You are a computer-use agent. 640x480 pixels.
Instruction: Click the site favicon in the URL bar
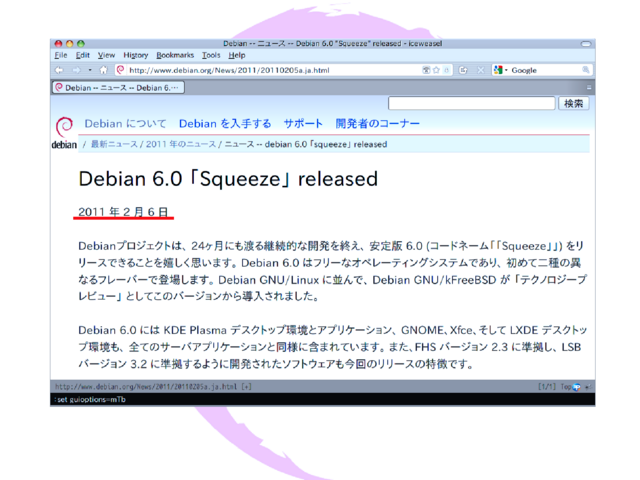pos(121,70)
